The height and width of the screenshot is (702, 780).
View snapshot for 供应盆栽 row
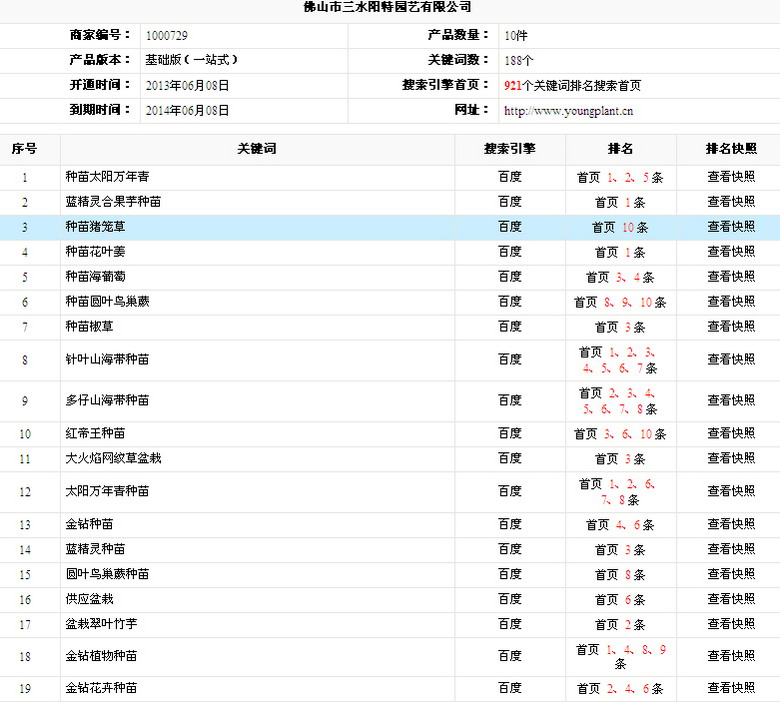731,599
